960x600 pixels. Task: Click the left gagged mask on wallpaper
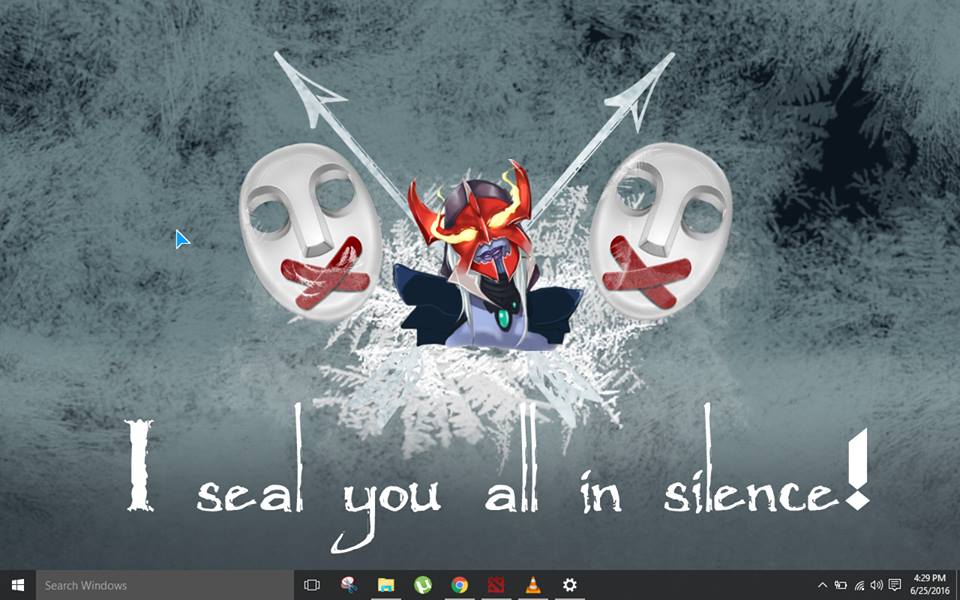click(309, 230)
